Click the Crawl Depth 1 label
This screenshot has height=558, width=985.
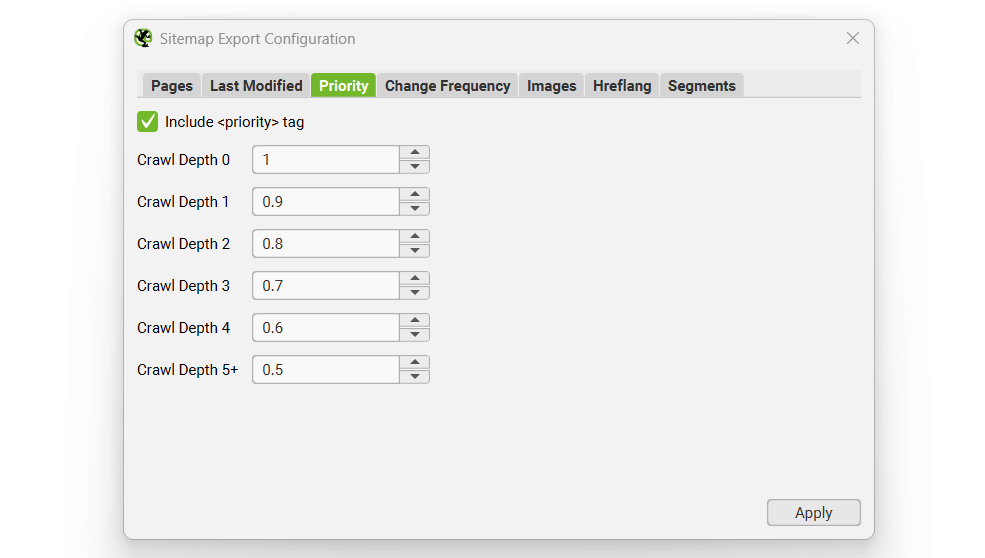point(183,202)
